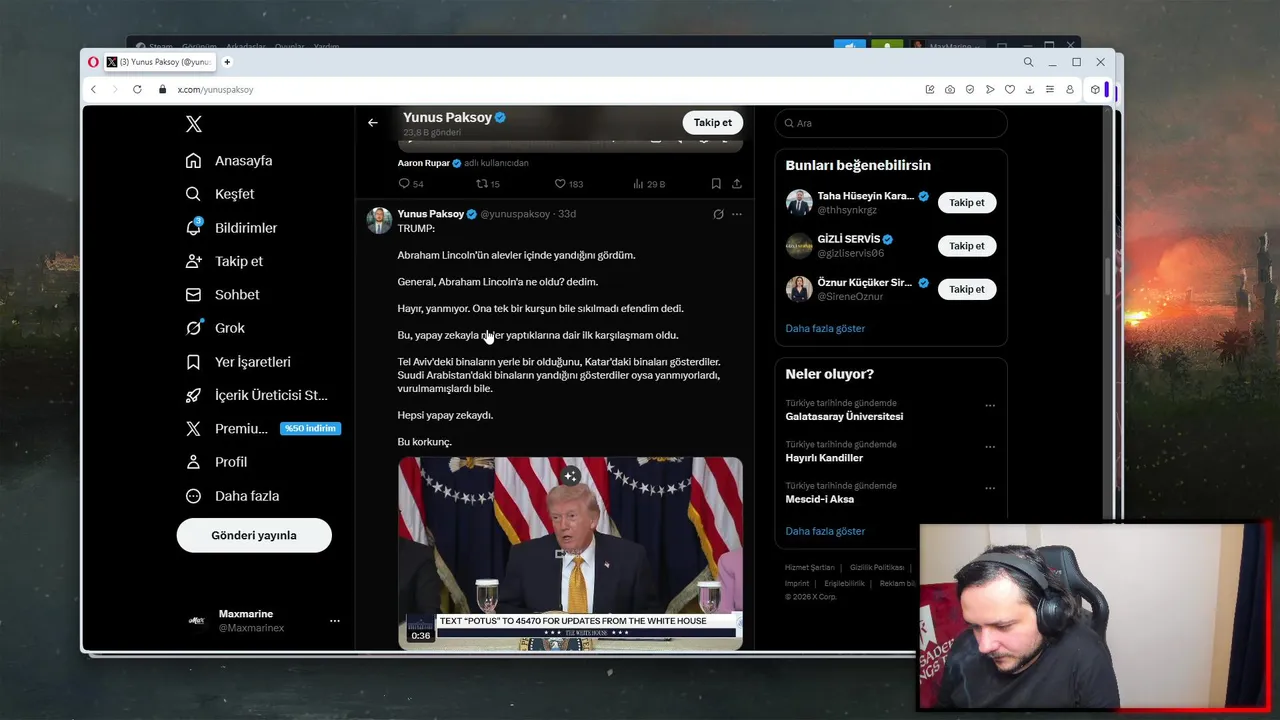Open Hizmet Şartları footer link
Viewport: 1280px width, 720px height.
coord(809,568)
